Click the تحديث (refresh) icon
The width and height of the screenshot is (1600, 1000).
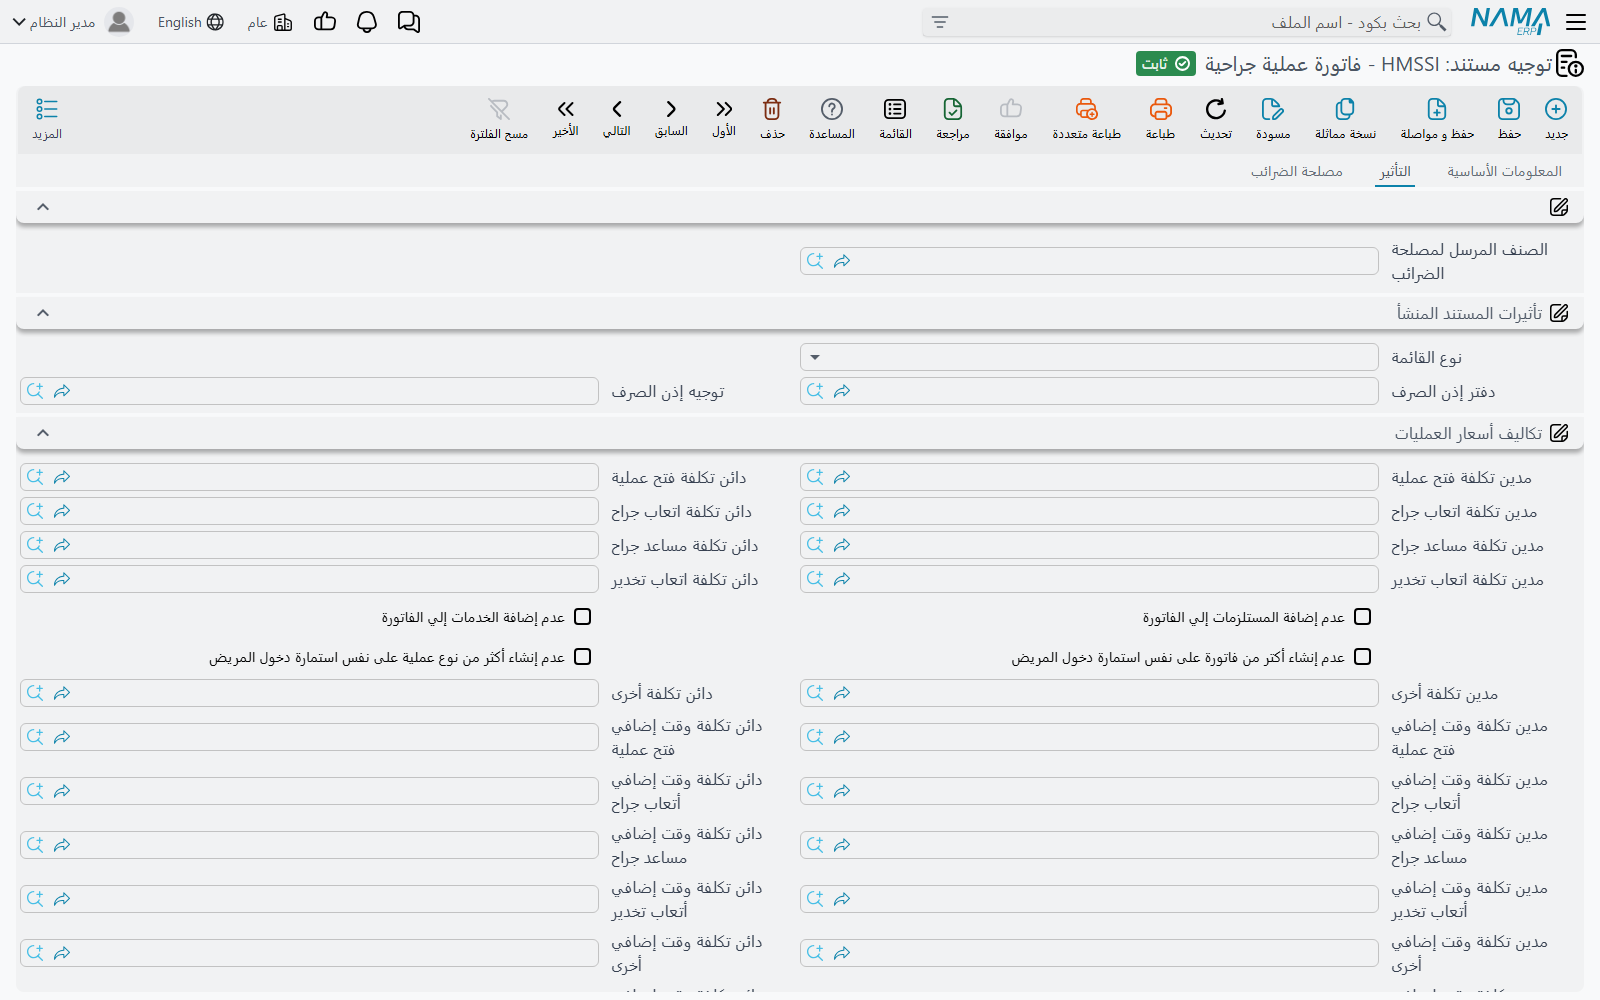point(1216,109)
